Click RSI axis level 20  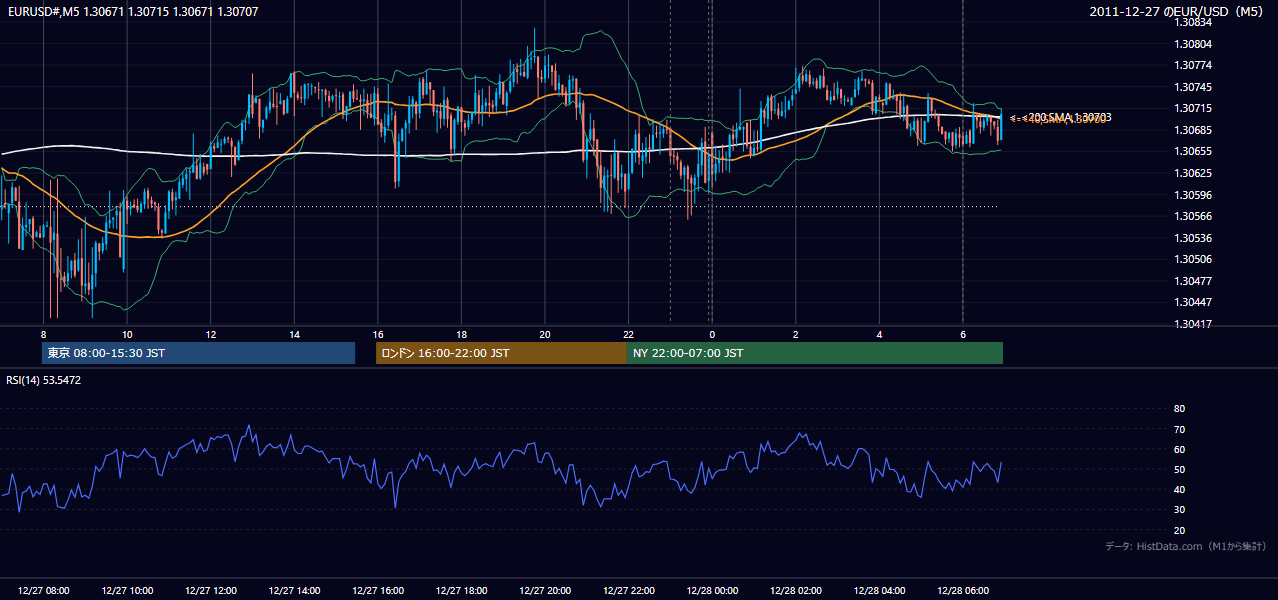(x=1179, y=530)
